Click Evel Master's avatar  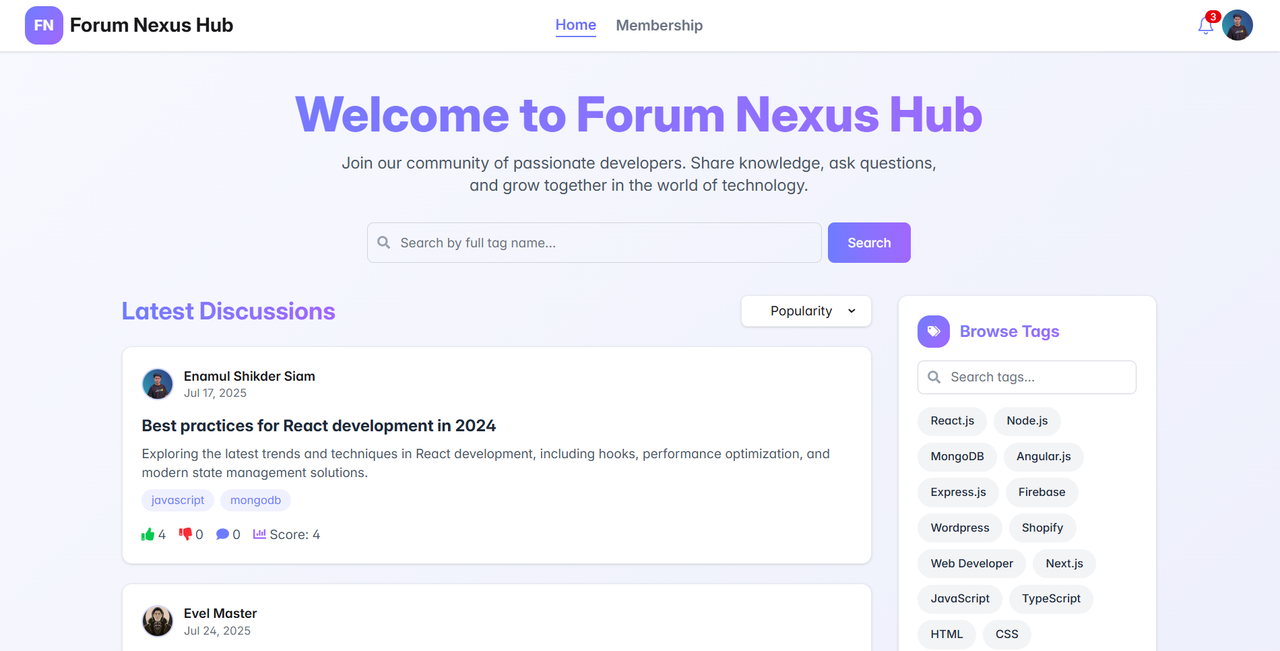click(x=158, y=621)
